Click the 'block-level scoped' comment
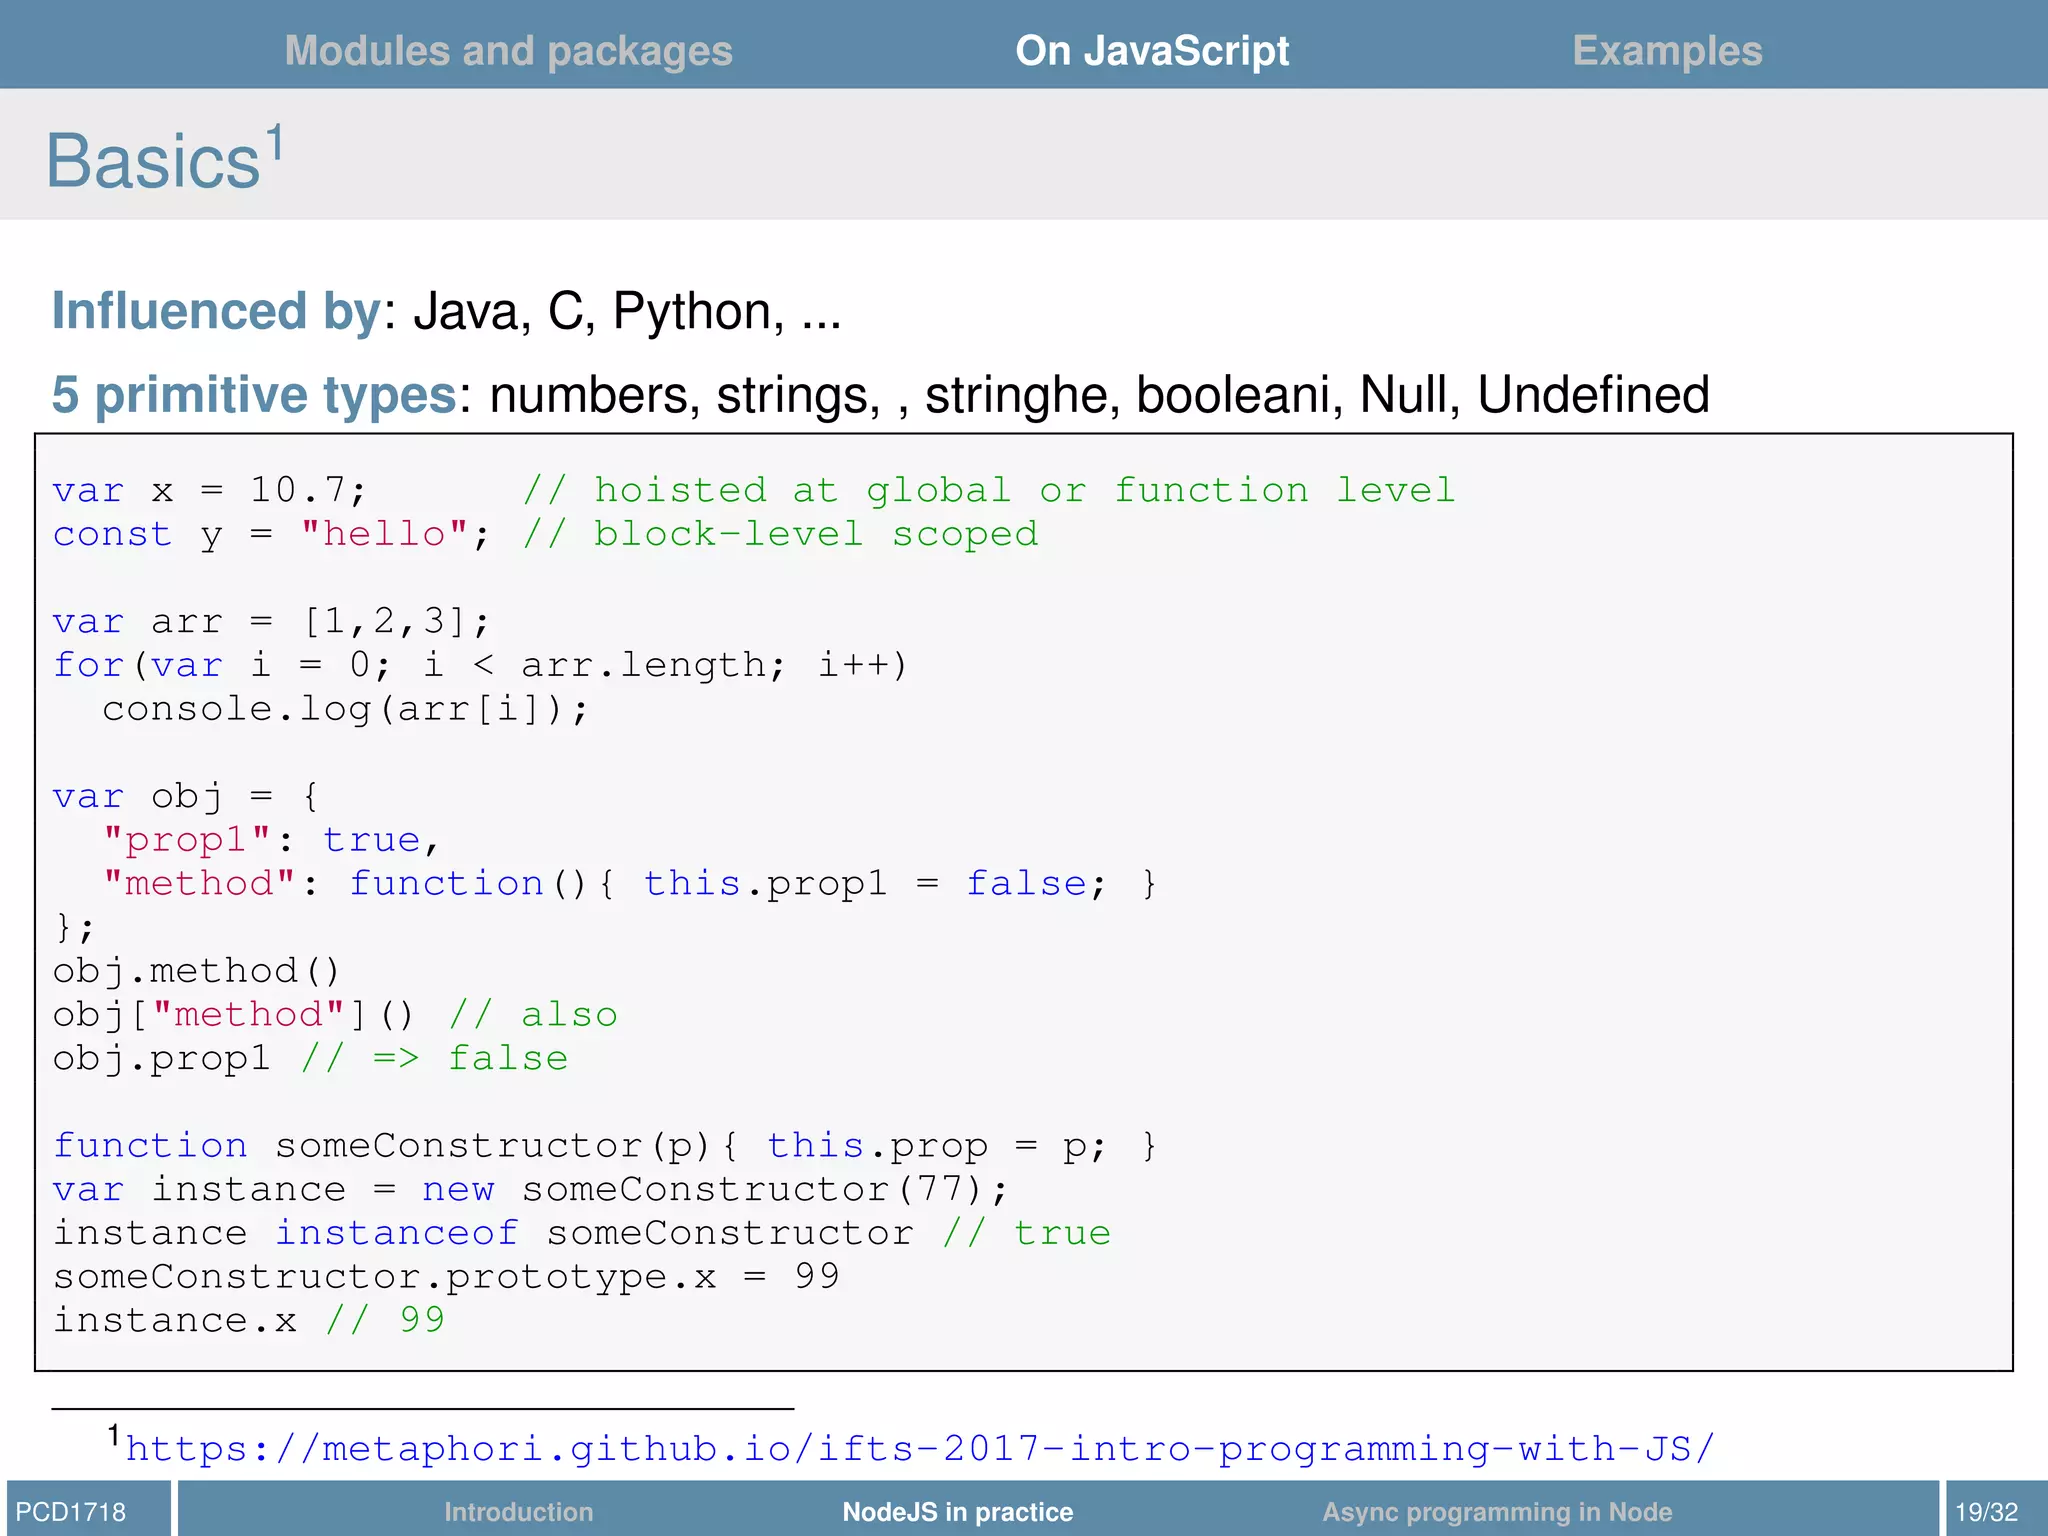The width and height of the screenshot is (2048, 1536). (781, 534)
